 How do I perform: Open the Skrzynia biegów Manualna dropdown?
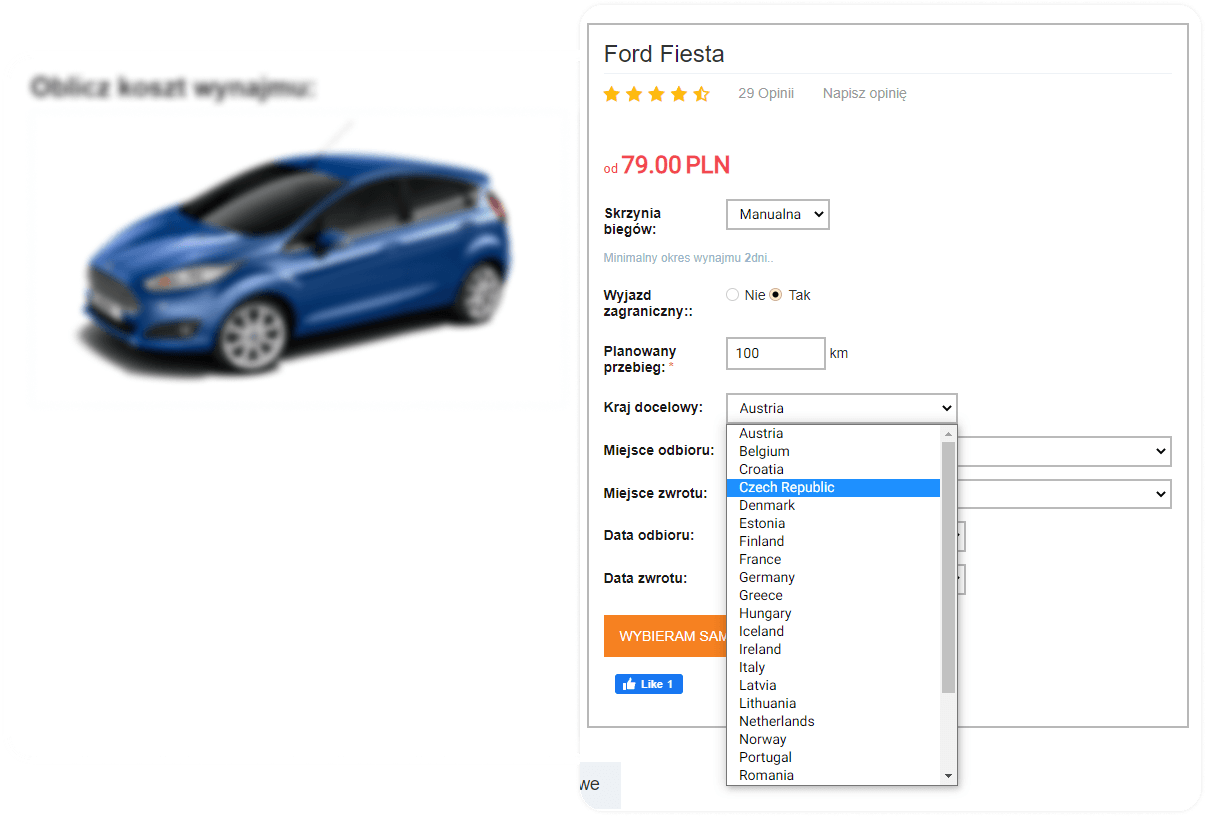[778, 214]
